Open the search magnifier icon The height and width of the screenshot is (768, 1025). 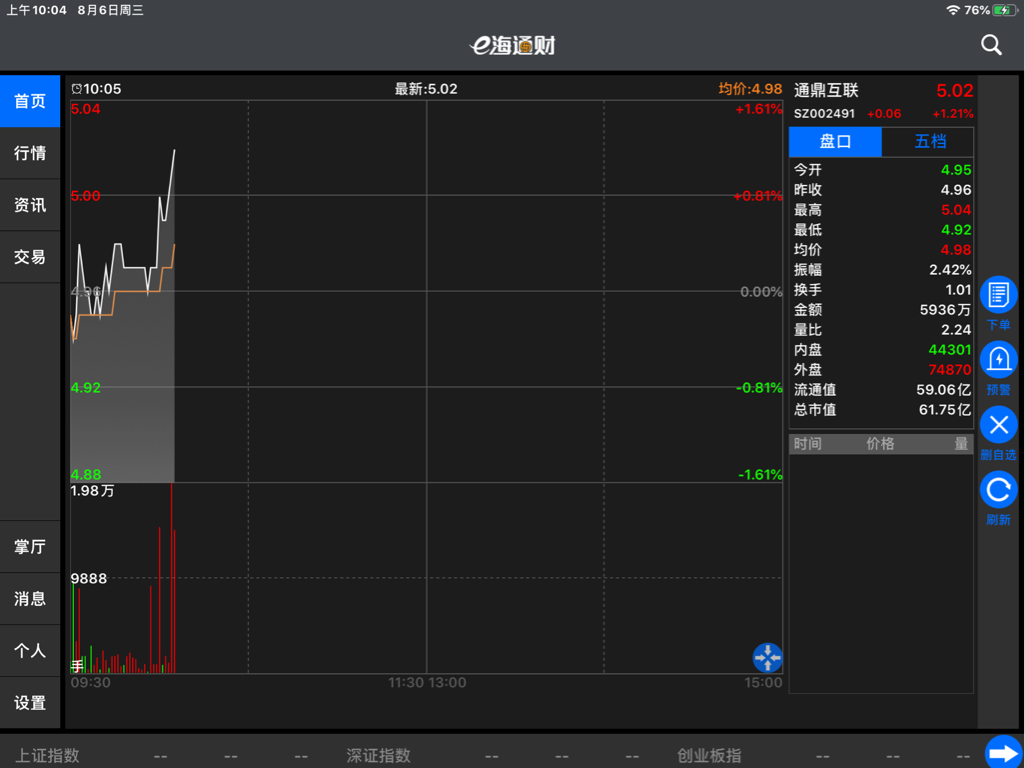[991, 45]
